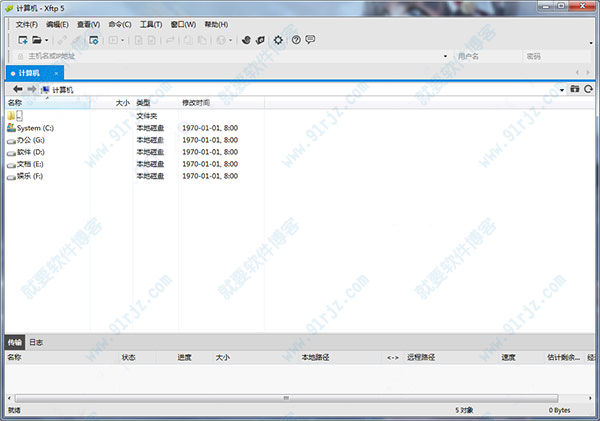Switch to the 日志 tab
Viewport: 600px width, 421px height.
(x=35, y=342)
